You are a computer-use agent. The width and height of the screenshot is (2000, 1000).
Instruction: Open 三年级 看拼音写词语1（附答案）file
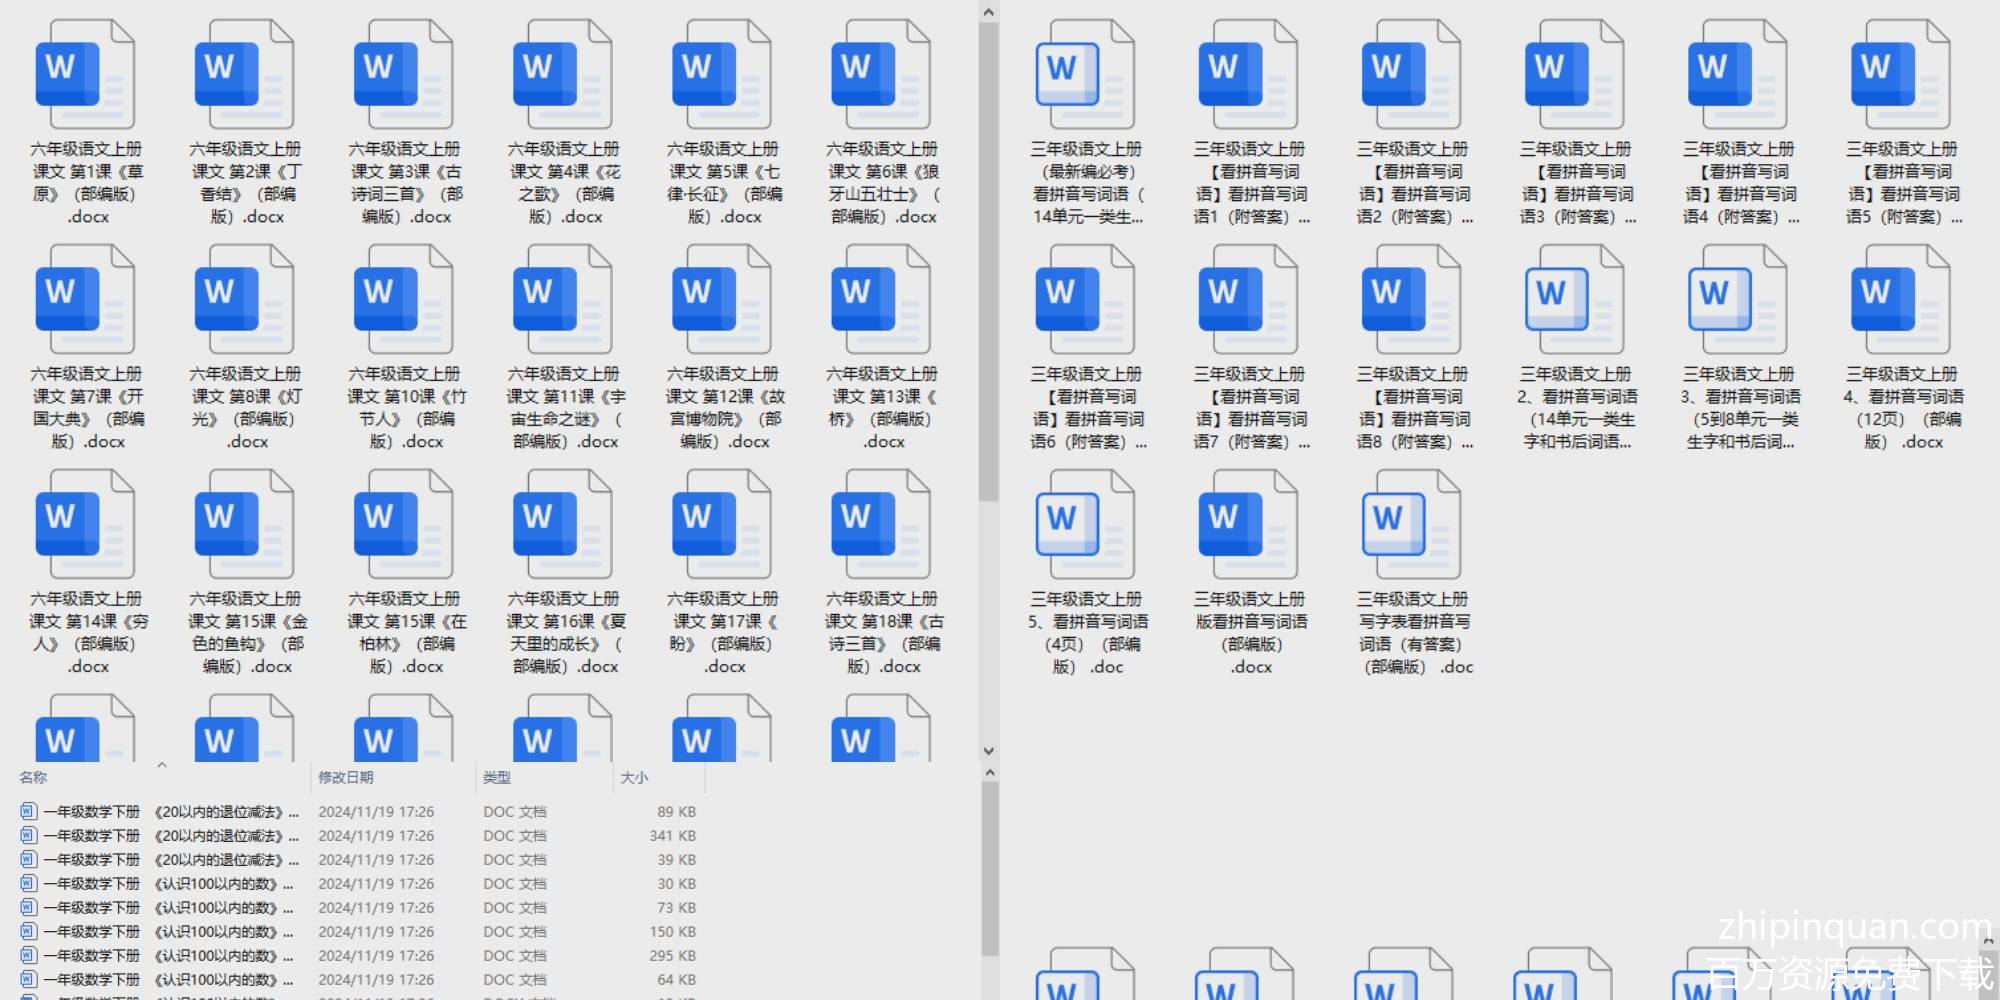1248,75
